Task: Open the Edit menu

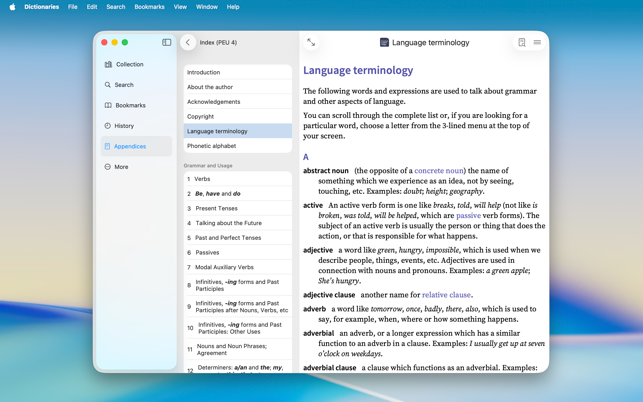Action: (x=92, y=7)
